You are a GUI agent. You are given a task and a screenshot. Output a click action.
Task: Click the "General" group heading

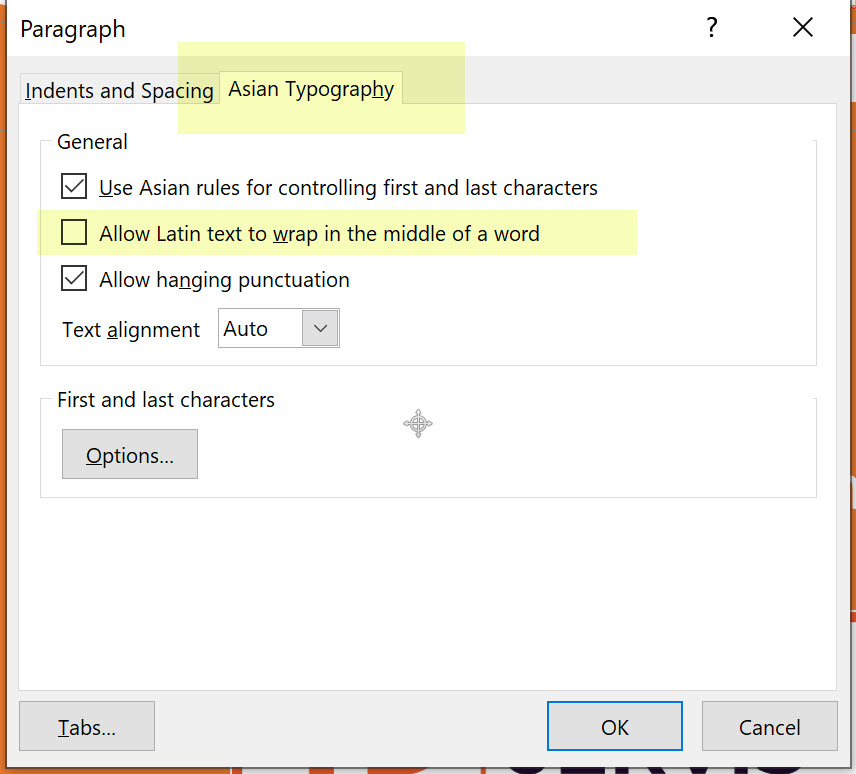tap(92, 141)
